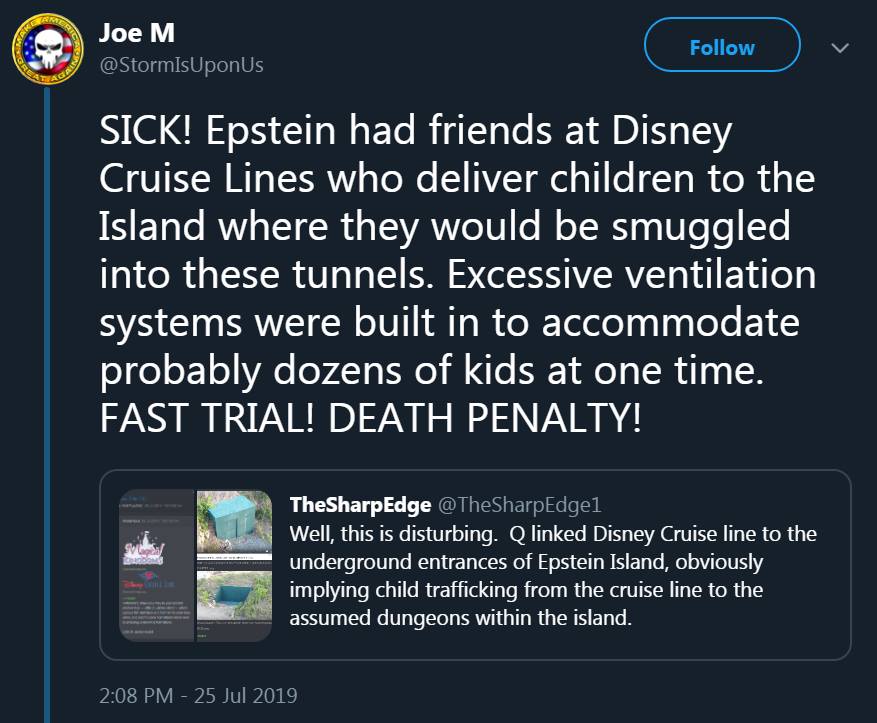Click "assumed dungeons within the island" line

(461, 617)
